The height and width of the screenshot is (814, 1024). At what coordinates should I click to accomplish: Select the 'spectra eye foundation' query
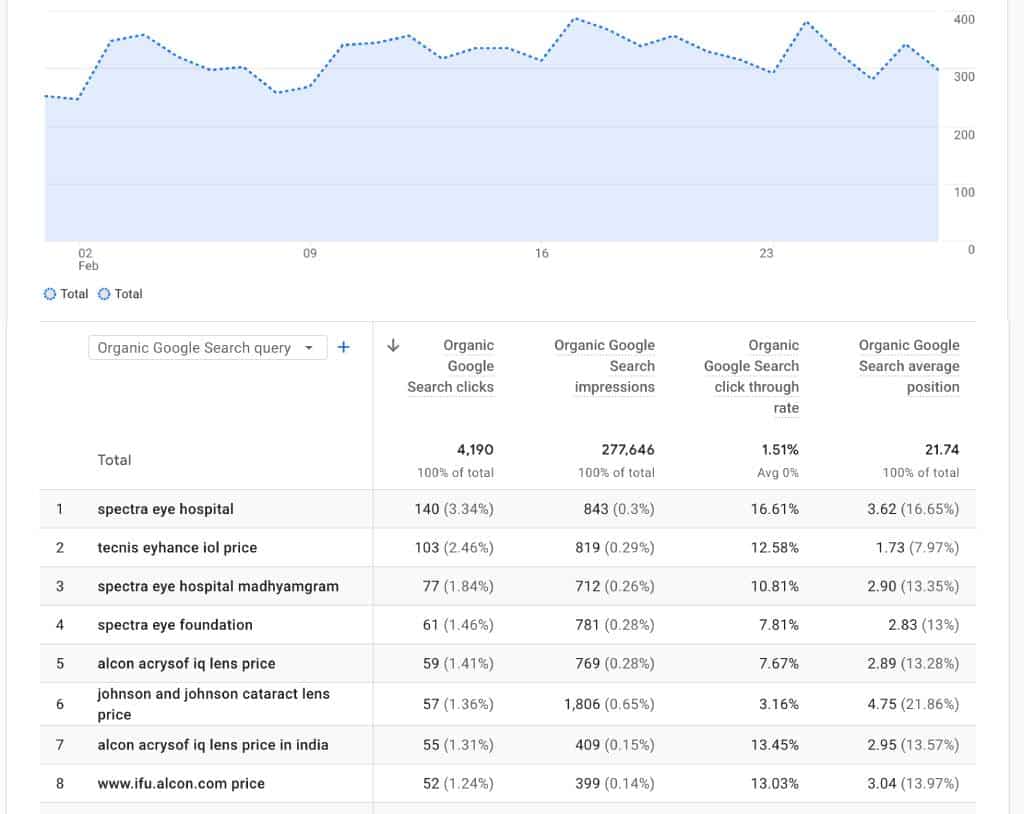coord(175,625)
